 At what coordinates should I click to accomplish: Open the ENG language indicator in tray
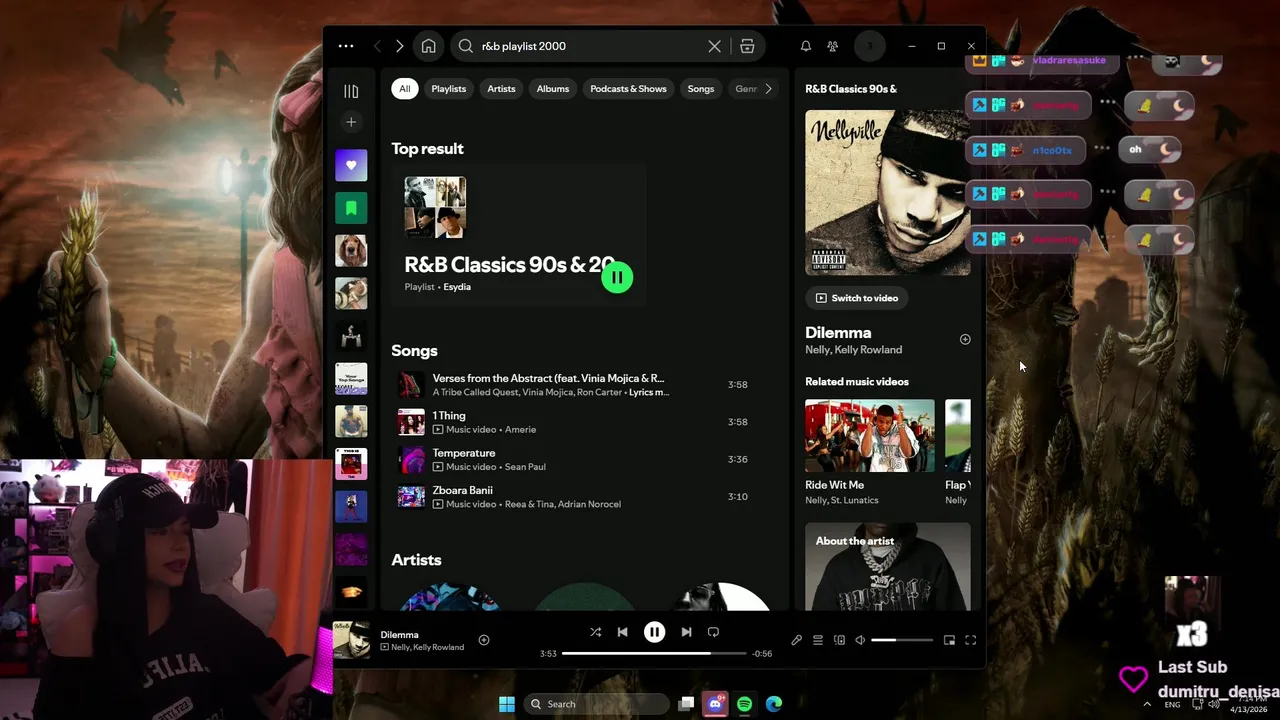coord(1173,704)
